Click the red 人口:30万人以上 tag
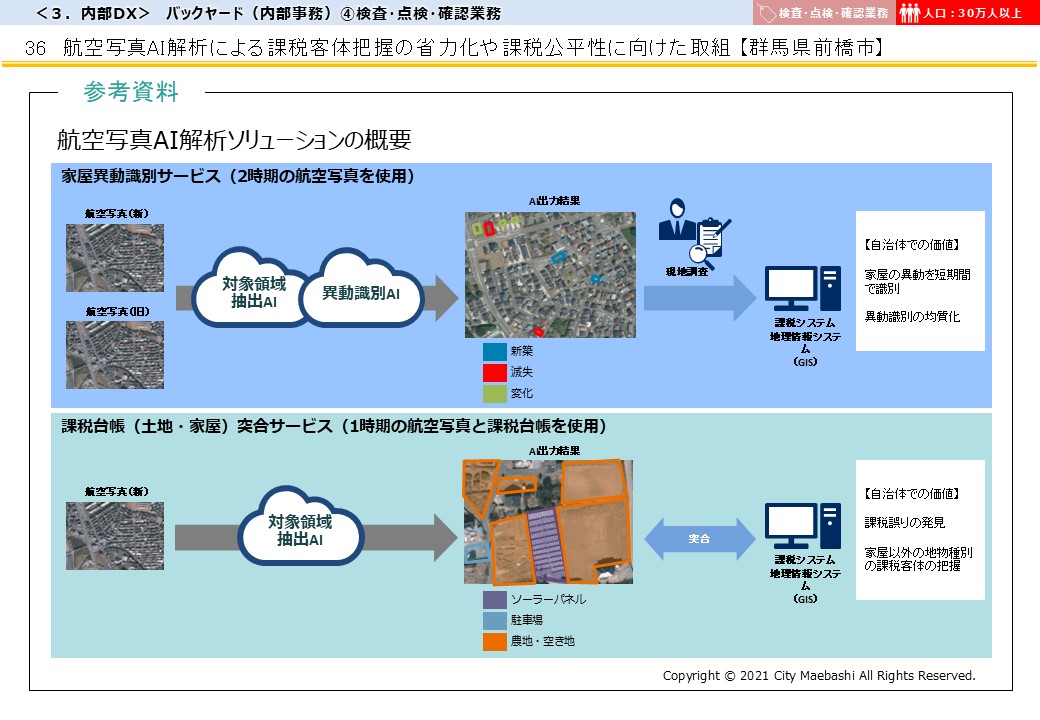This screenshot has width=1040, height=720. [x=968, y=13]
